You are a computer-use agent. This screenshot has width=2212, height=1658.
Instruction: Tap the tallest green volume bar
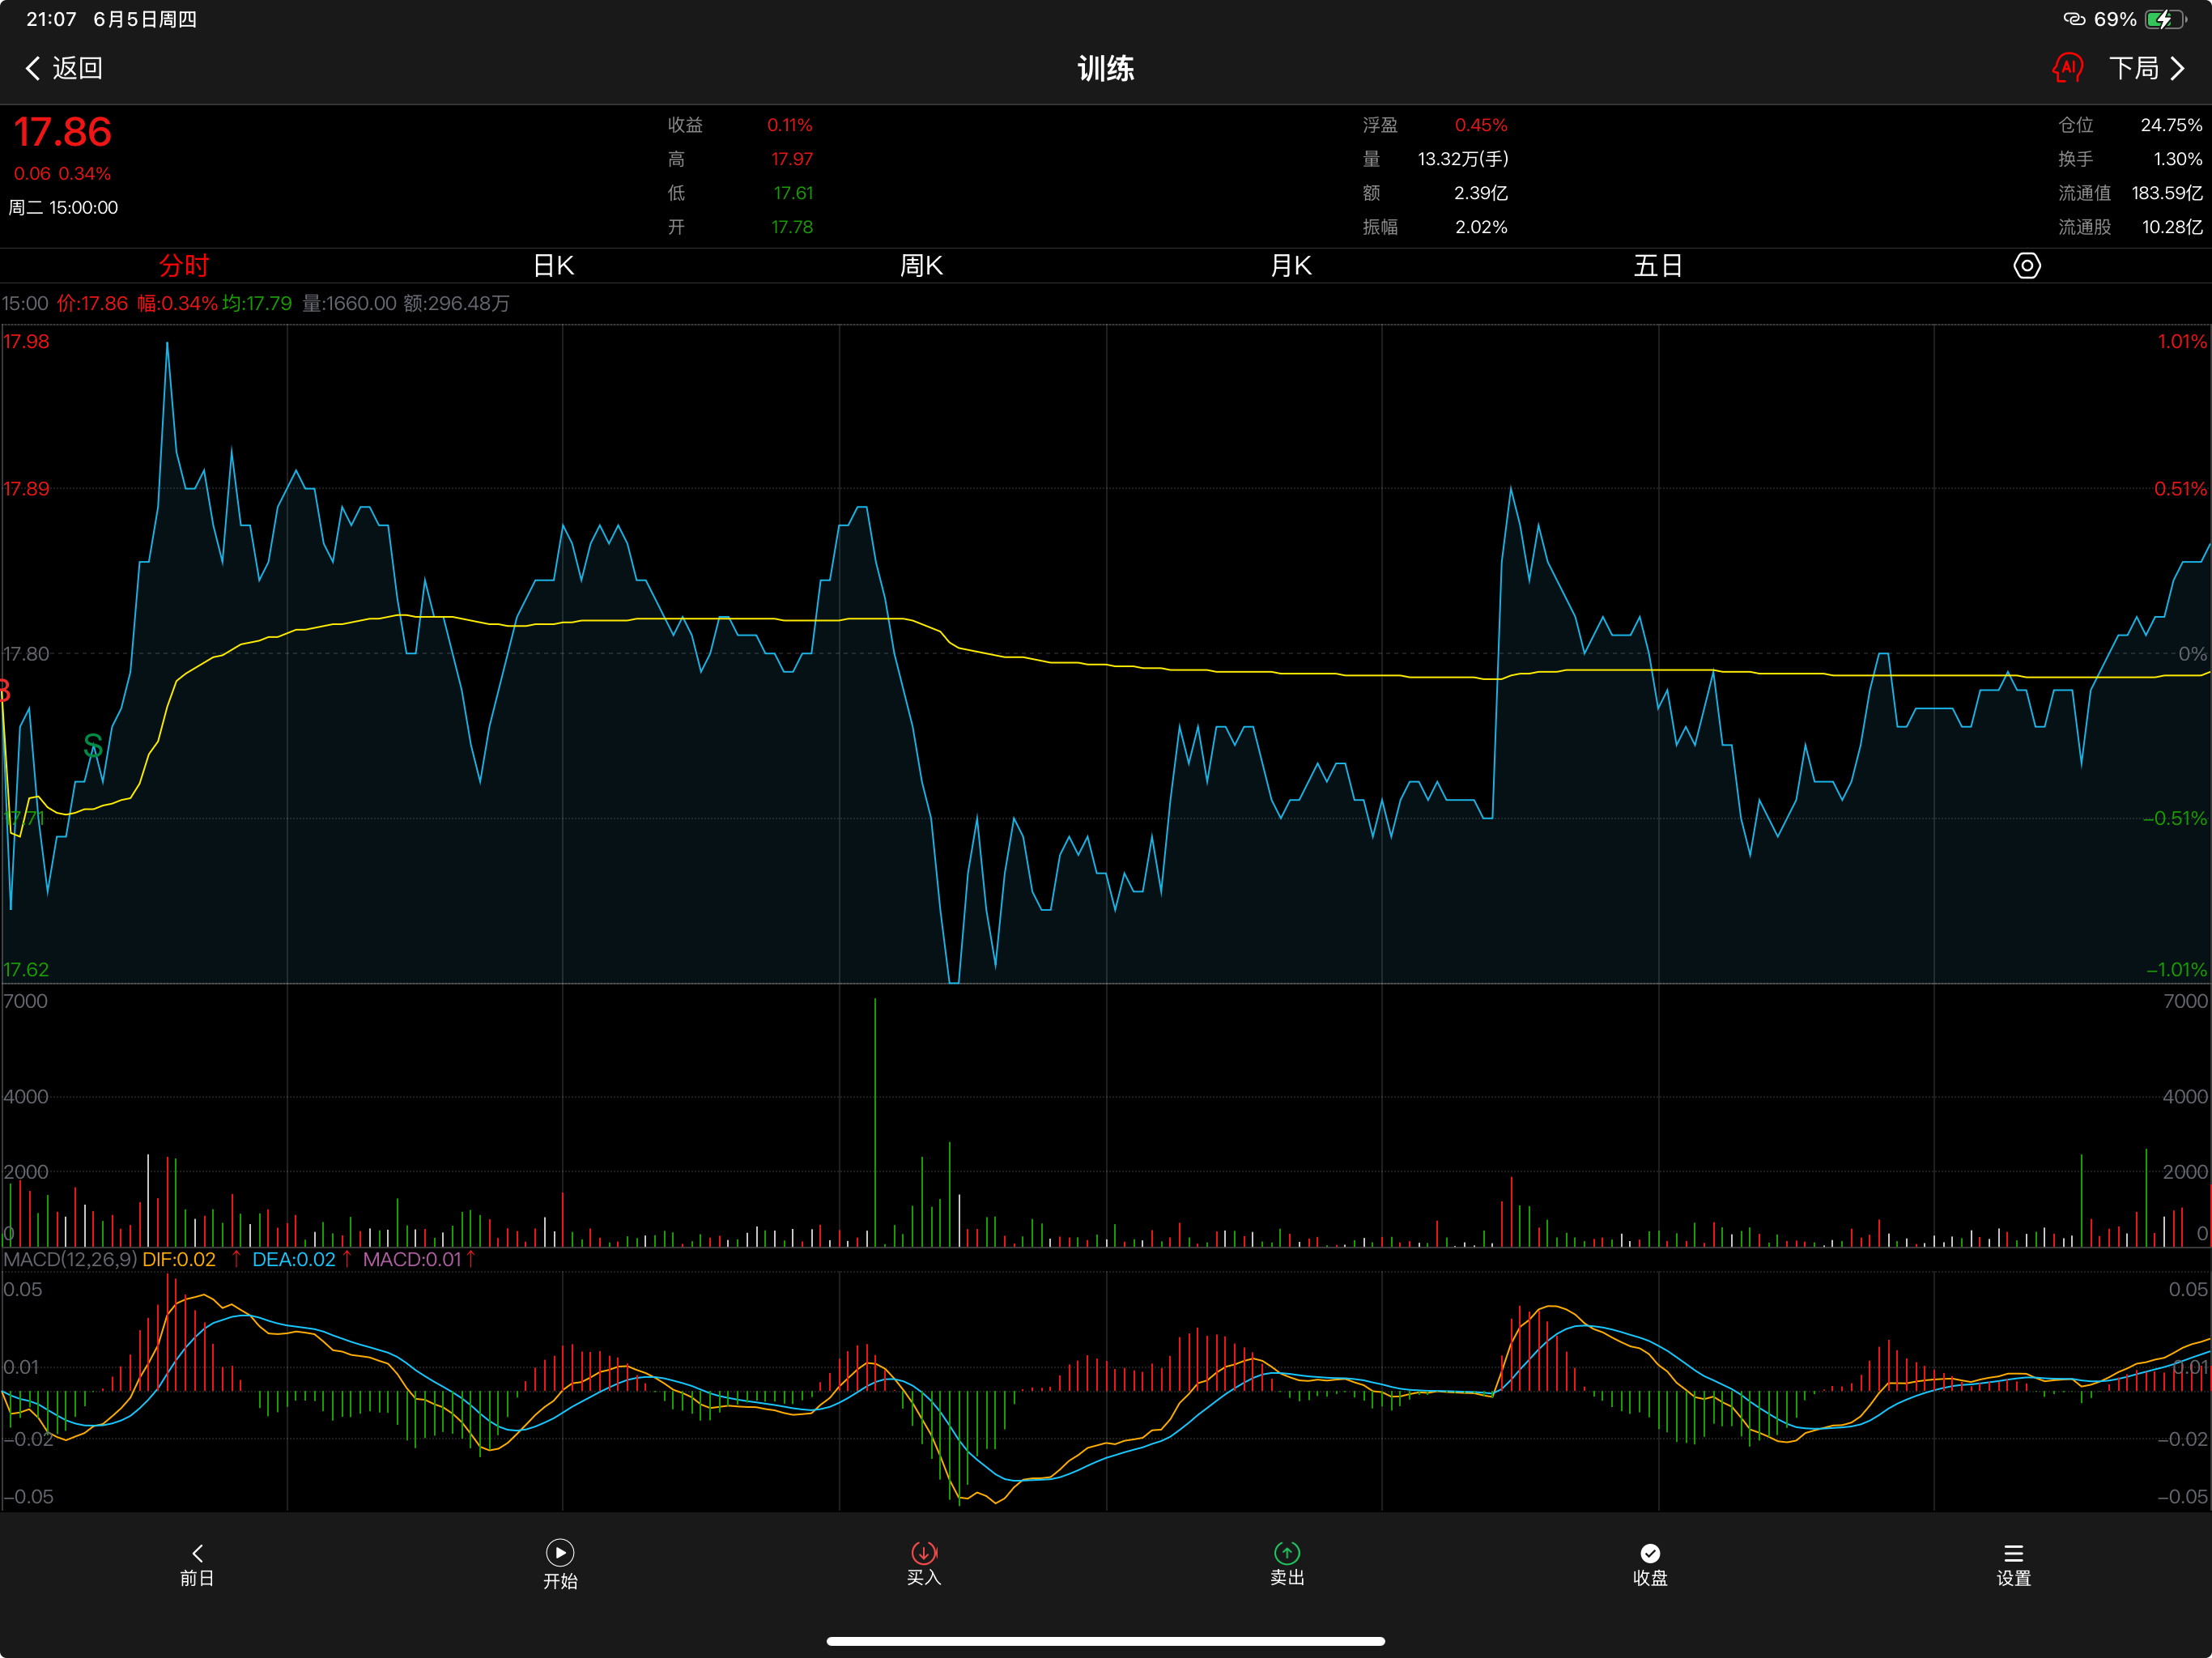pyautogui.click(x=875, y=1122)
